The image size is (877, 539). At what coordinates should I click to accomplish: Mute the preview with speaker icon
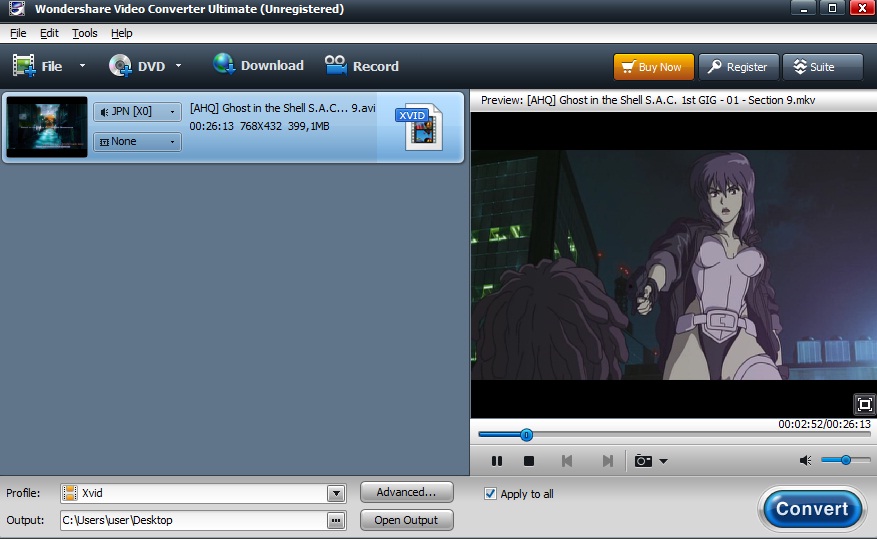[805, 460]
